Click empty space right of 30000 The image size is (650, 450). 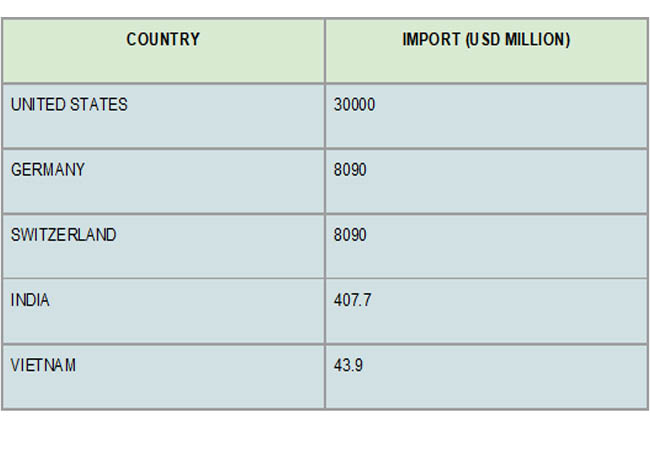coord(510,116)
